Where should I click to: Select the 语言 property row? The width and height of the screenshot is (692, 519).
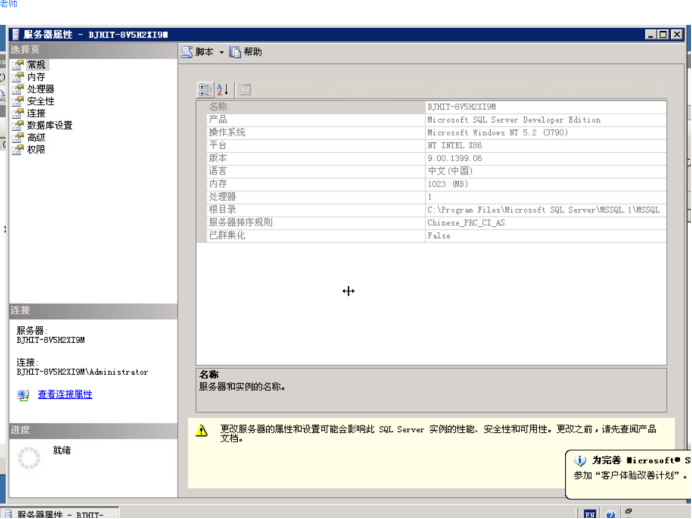(x=431, y=171)
